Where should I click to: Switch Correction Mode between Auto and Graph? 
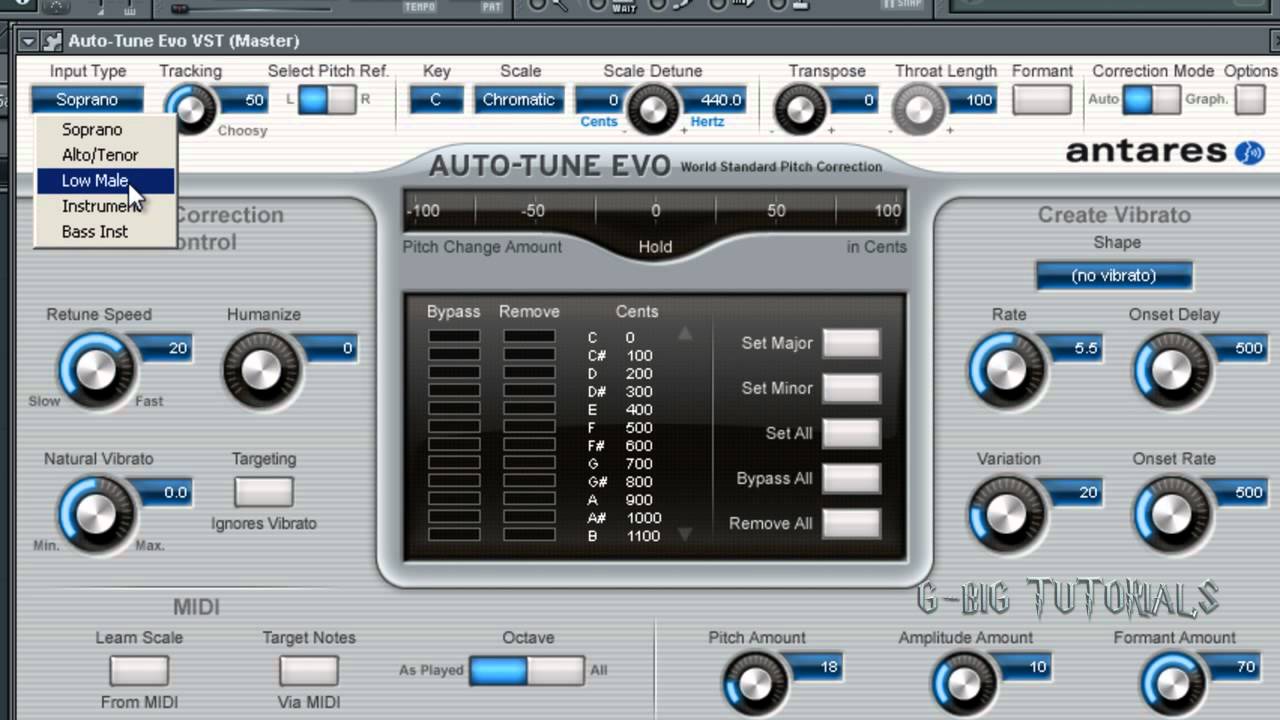click(1151, 99)
